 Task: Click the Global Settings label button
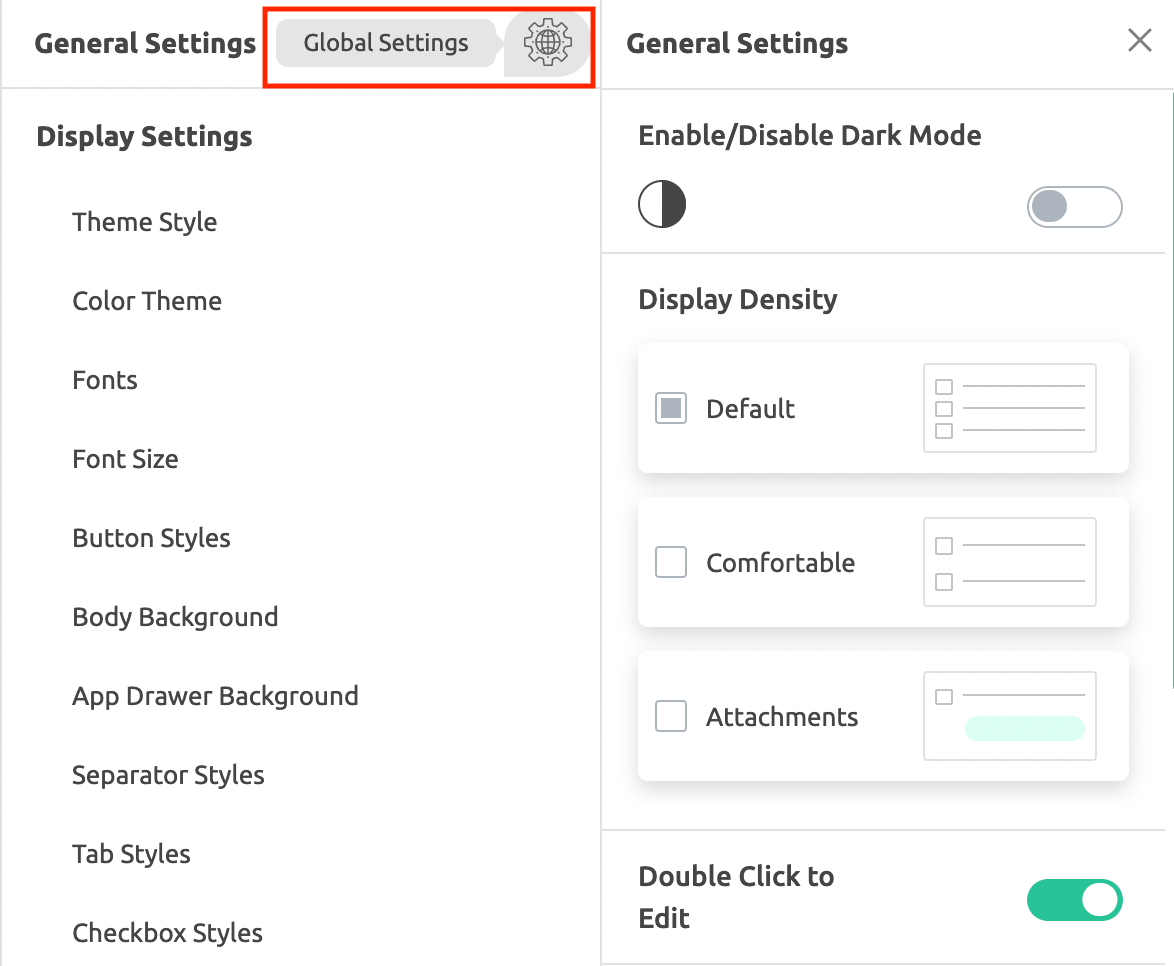386,43
